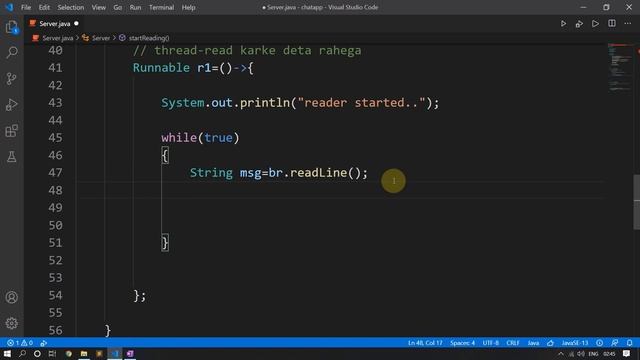
Task: Open the Selection menu
Action: coord(71,7)
